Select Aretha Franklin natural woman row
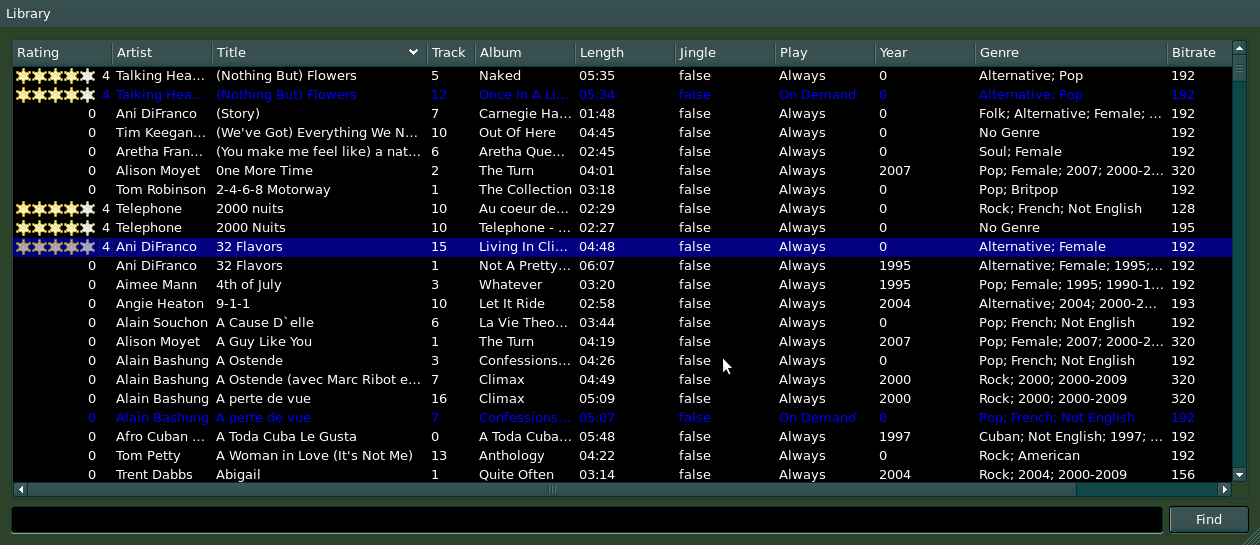 tap(622, 152)
